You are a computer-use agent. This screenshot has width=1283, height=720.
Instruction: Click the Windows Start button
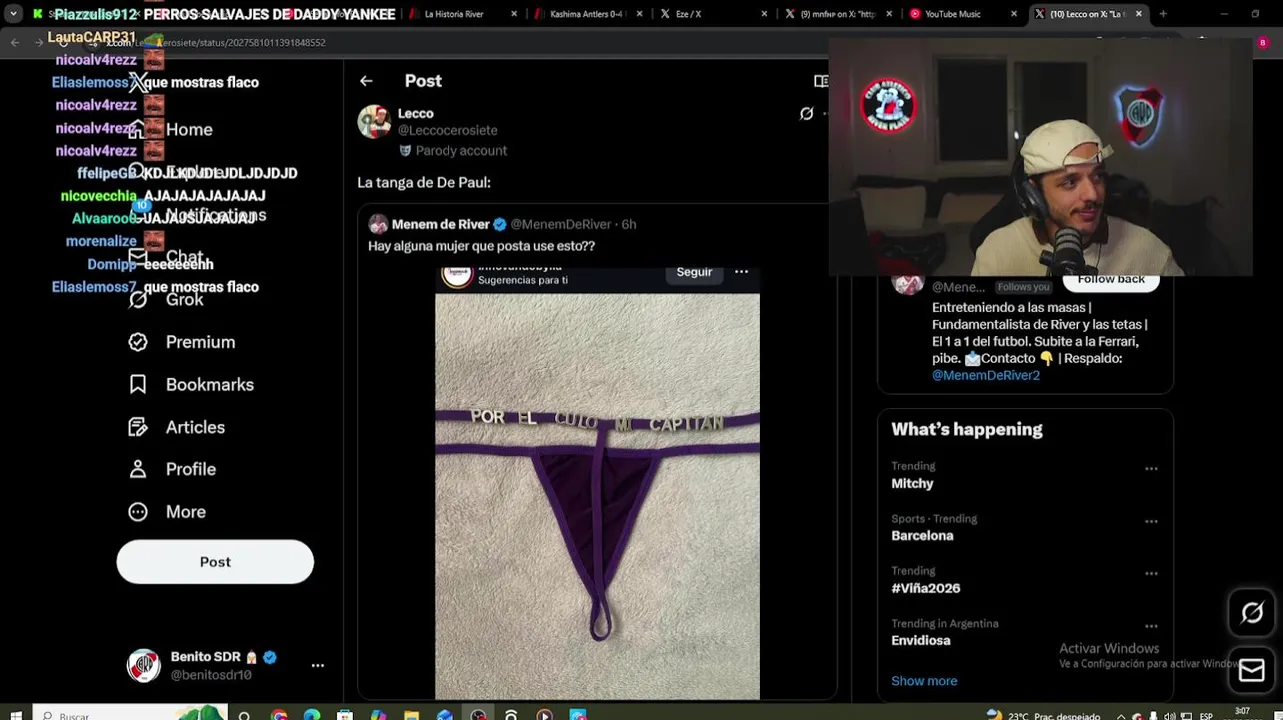[15, 715]
